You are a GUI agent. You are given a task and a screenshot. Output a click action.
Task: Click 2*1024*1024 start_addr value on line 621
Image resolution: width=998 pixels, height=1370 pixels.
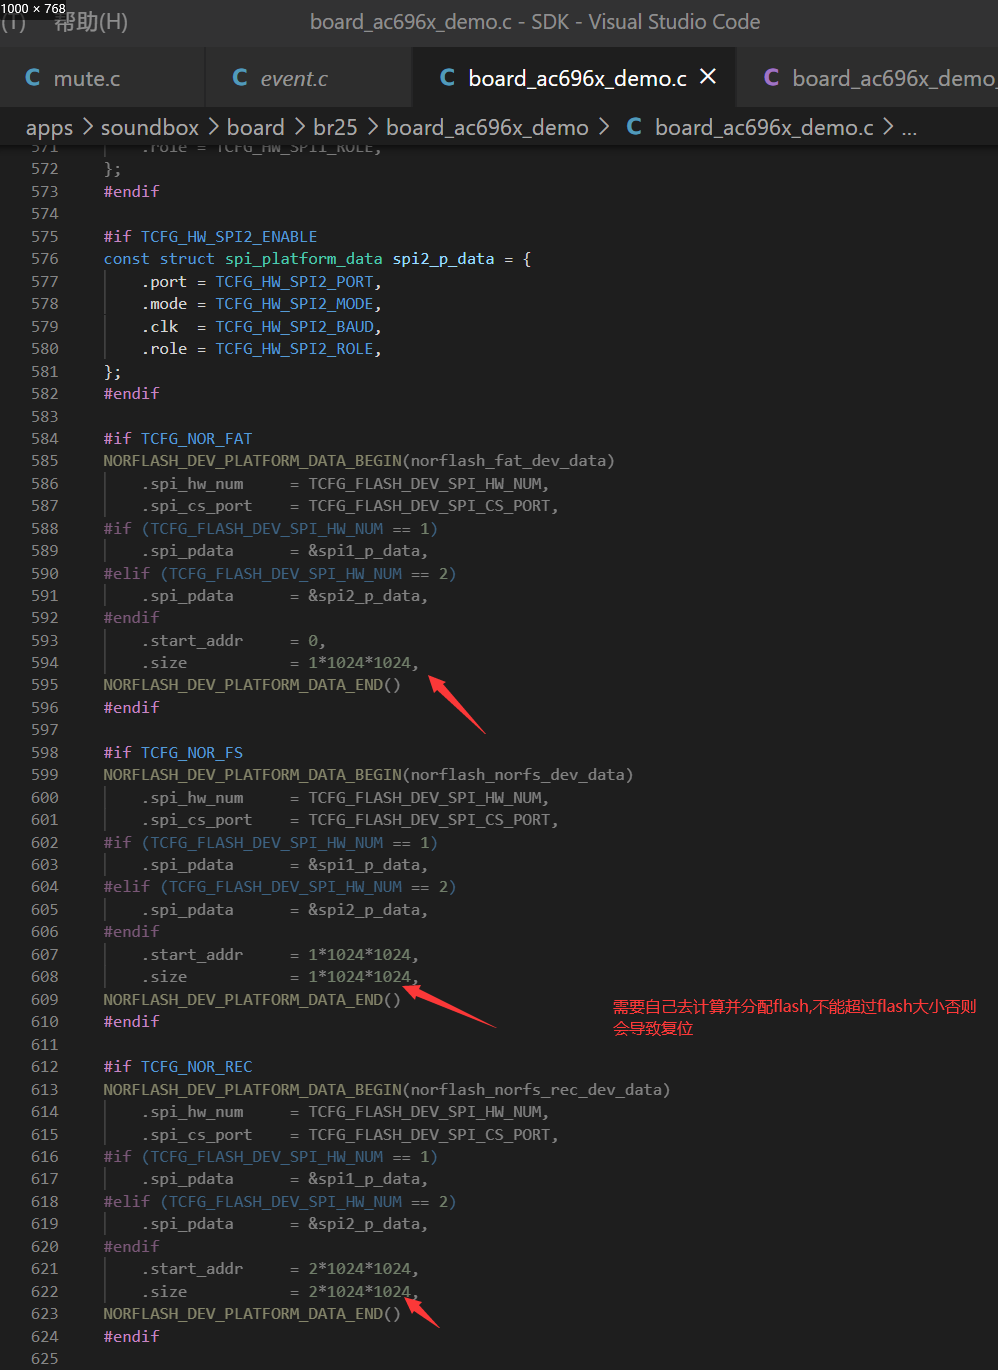(x=359, y=1269)
